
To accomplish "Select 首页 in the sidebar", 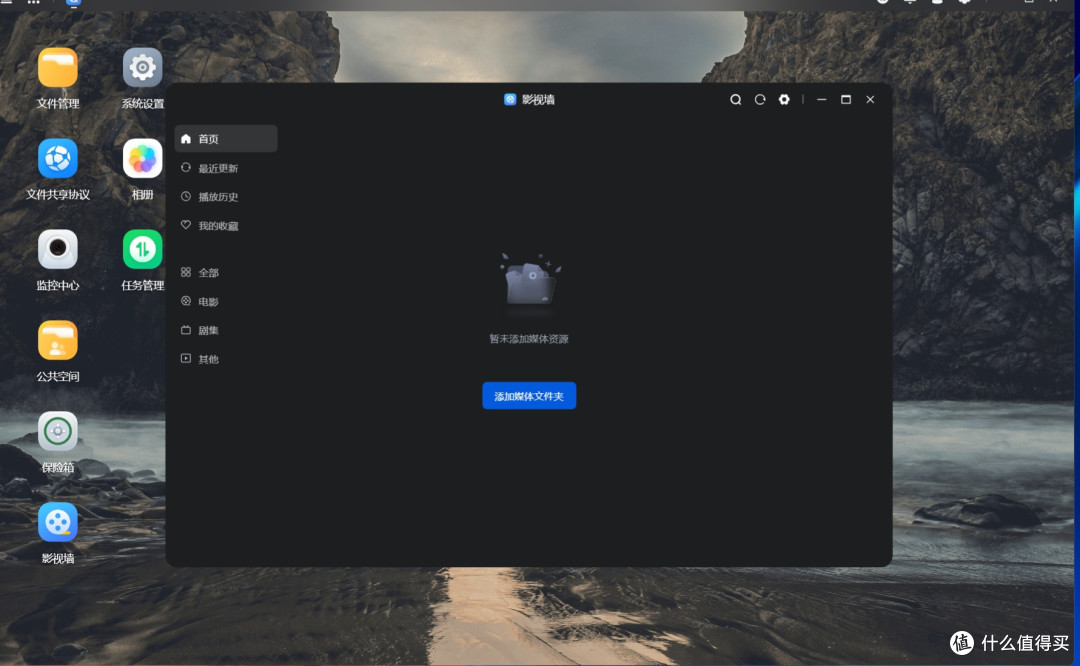I will click(x=226, y=138).
